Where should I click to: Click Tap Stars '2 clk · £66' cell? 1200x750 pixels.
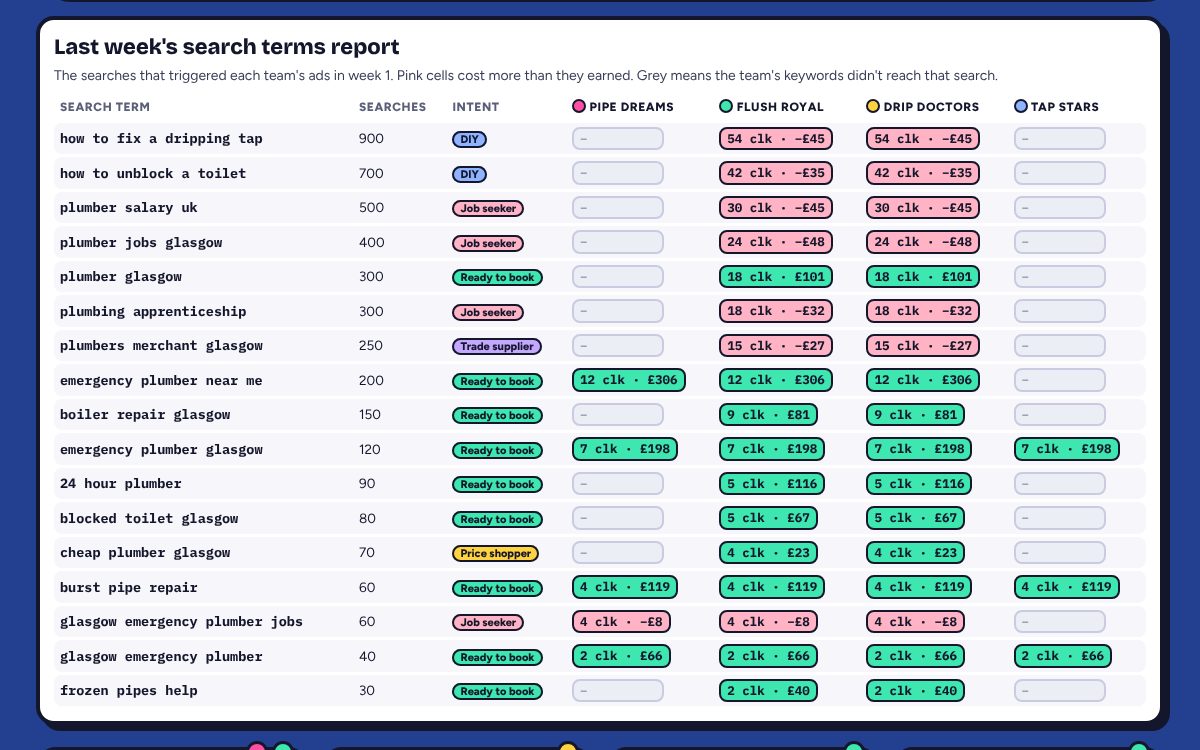coord(1062,656)
